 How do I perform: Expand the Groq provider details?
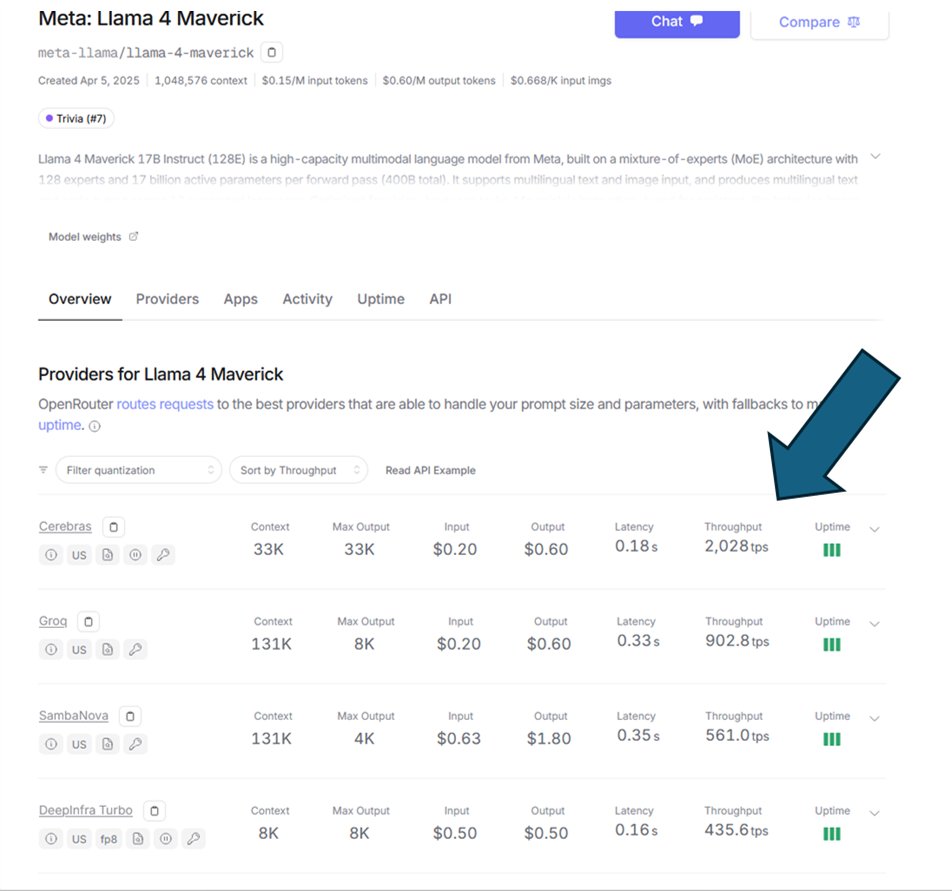pos(874,624)
